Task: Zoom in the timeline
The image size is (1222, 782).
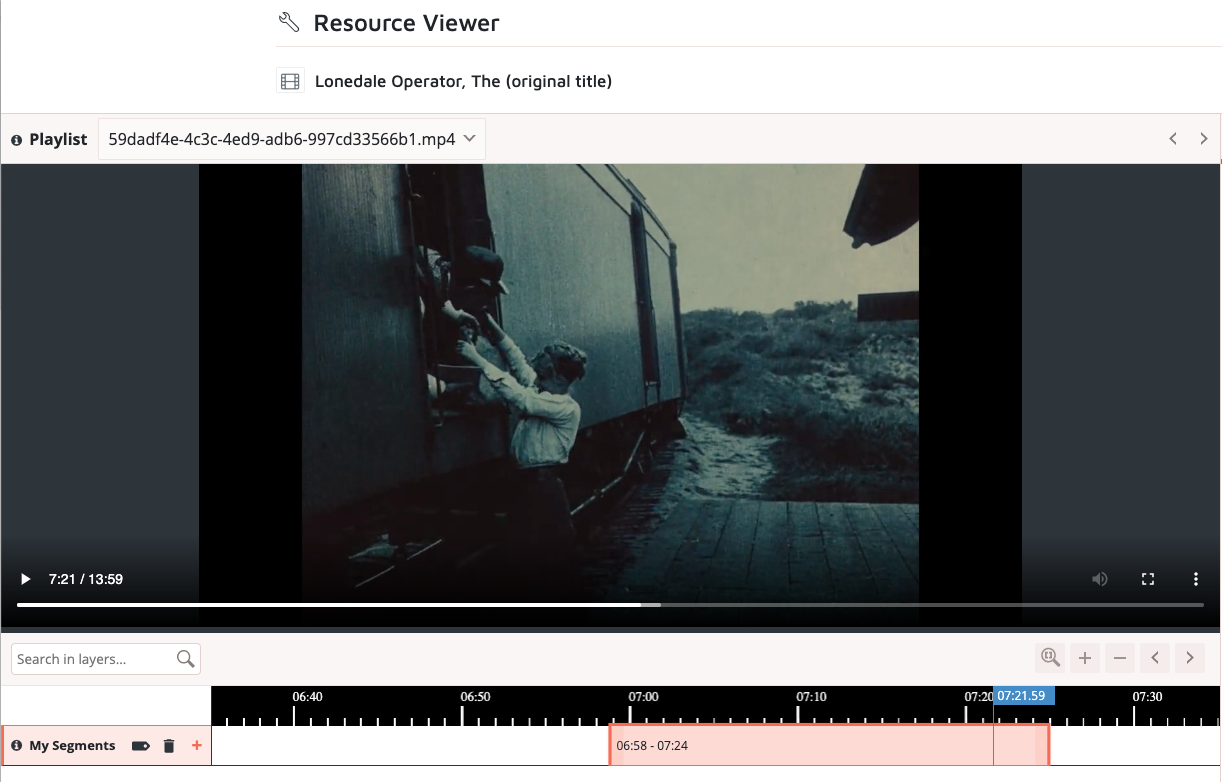Action: point(1085,658)
